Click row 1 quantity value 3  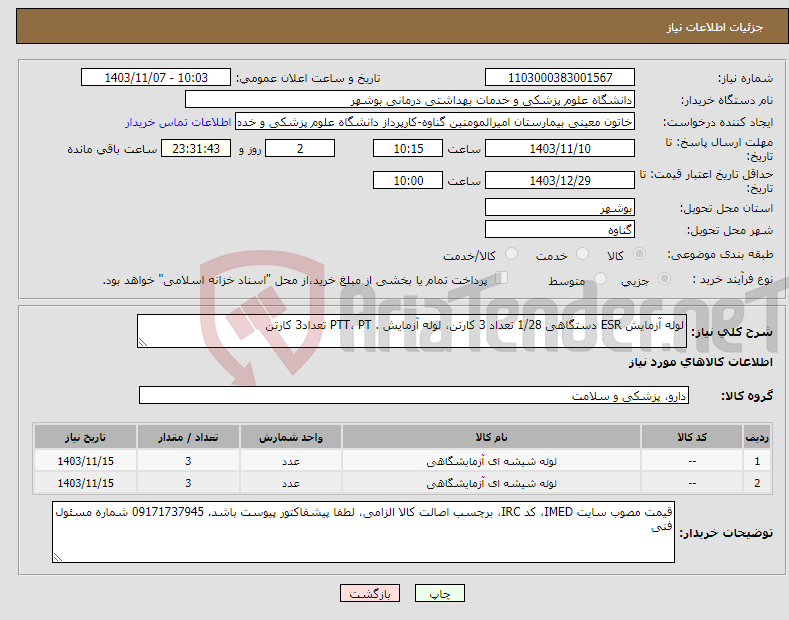[x=188, y=461]
